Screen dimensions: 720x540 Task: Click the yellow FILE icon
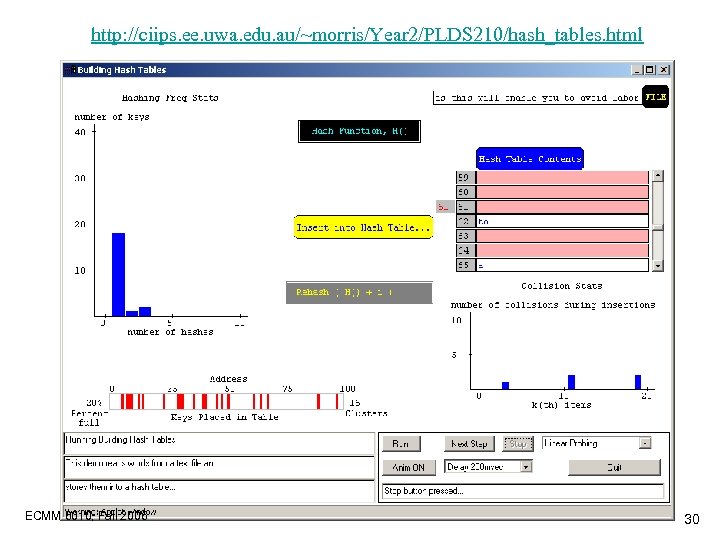pyautogui.click(x=655, y=97)
